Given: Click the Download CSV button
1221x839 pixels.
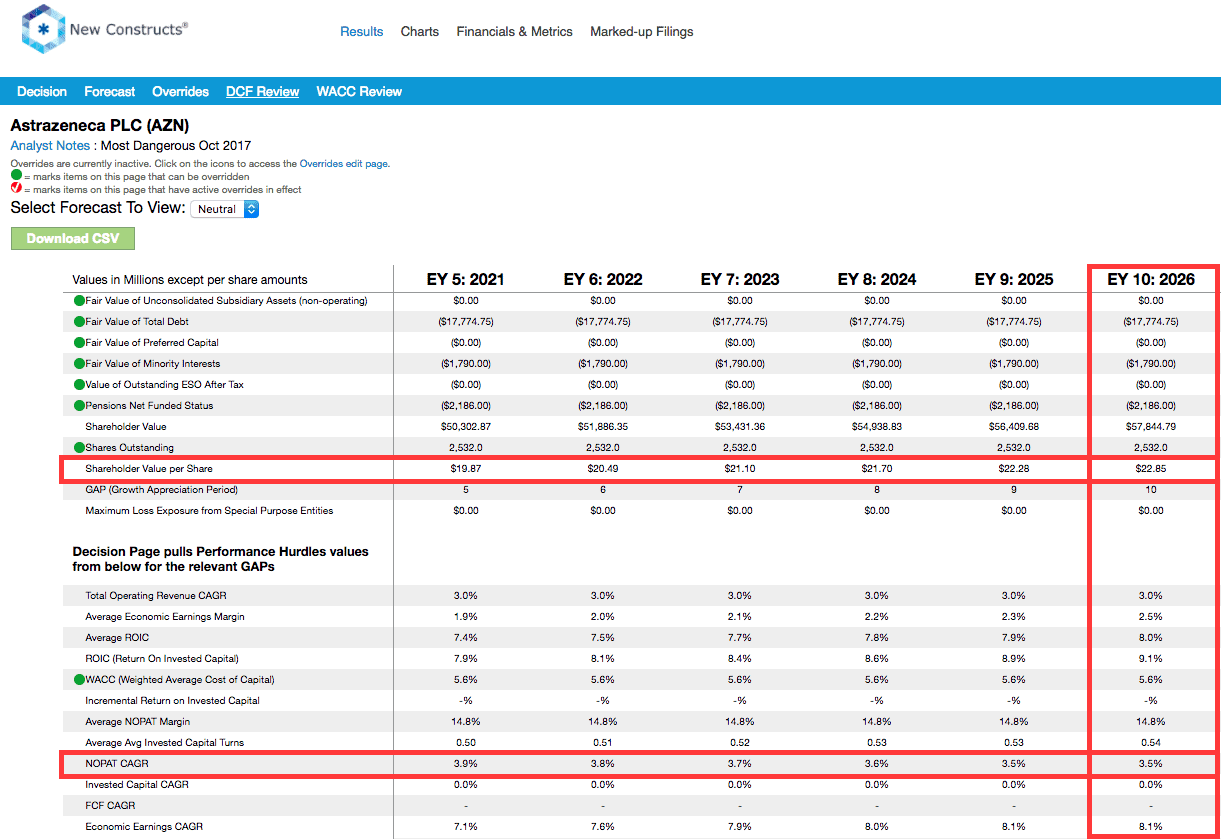Looking at the screenshot, I should [72, 239].
